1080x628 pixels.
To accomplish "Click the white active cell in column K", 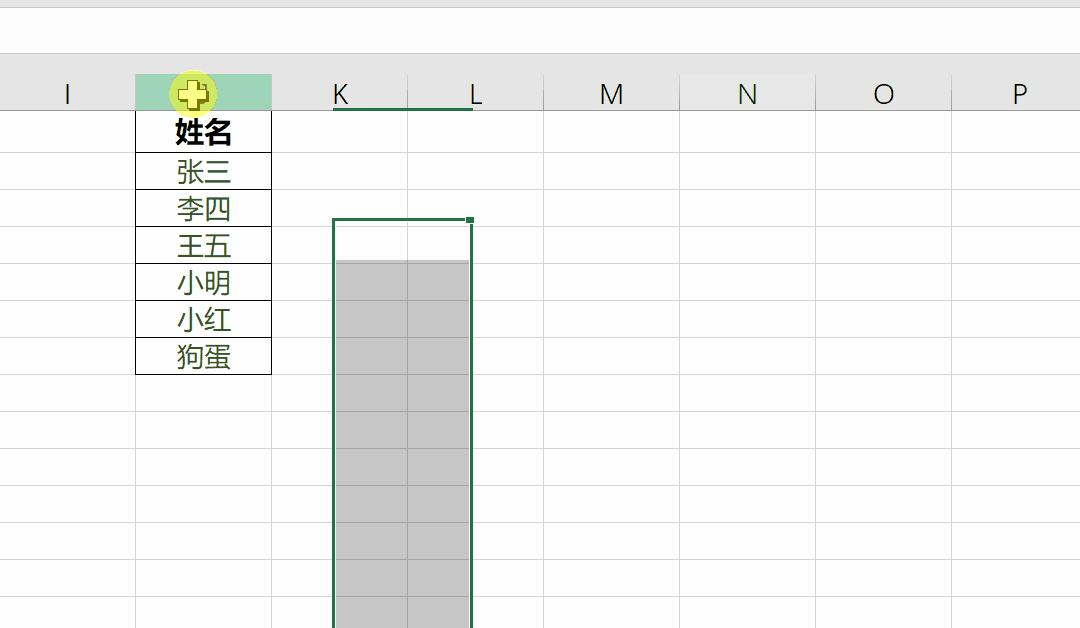I will (370, 240).
